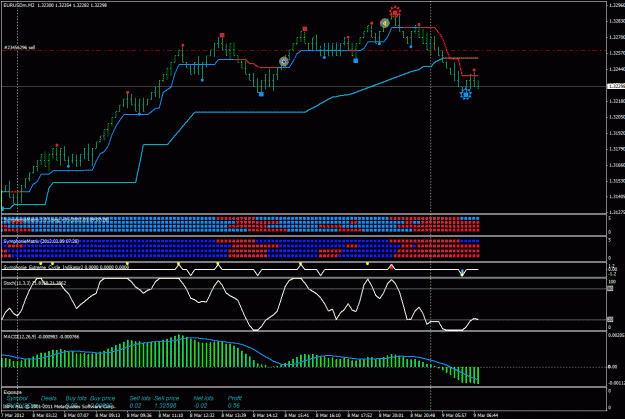Click the 7 Mar 2012 time axis label
Viewport: 625px width, 419px height.
point(13,415)
